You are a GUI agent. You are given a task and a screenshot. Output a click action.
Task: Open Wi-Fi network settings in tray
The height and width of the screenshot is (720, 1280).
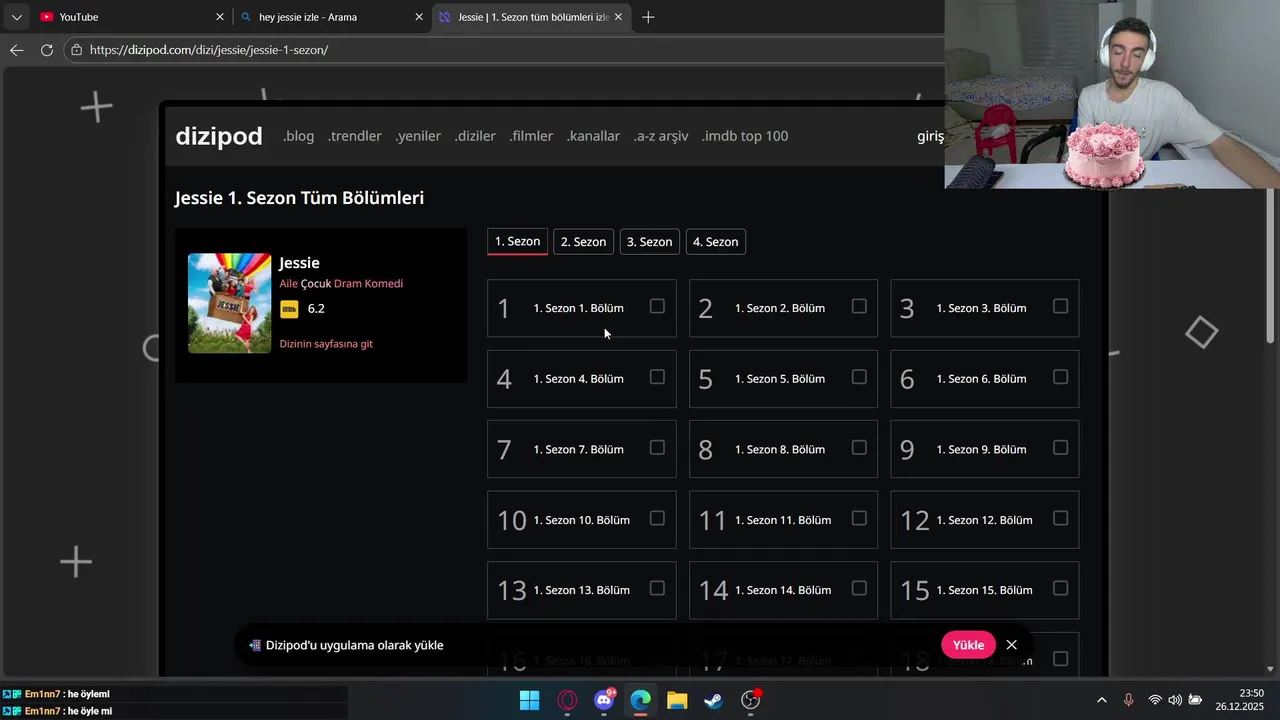[x=1155, y=700]
